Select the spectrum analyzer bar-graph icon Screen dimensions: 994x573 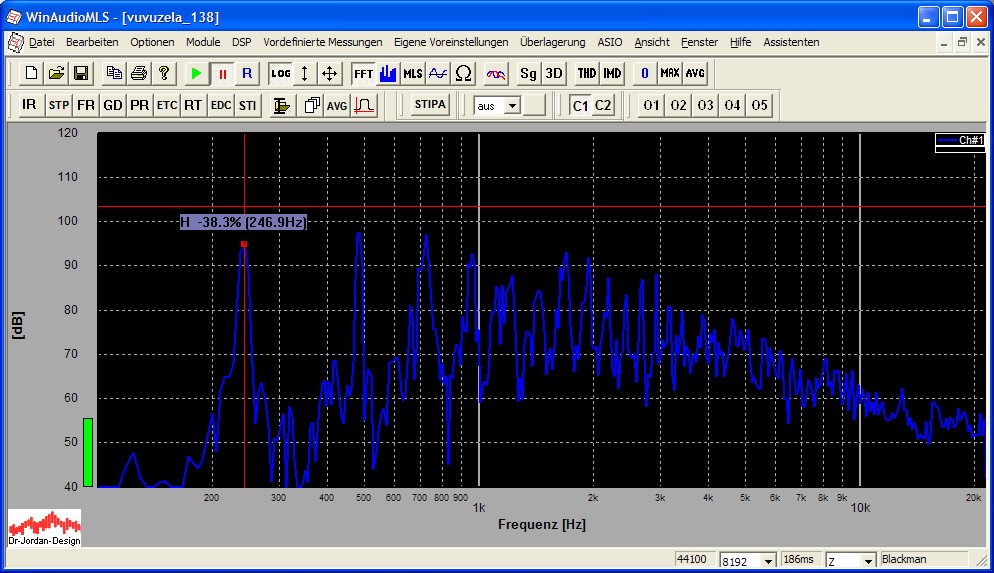tap(389, 74)
